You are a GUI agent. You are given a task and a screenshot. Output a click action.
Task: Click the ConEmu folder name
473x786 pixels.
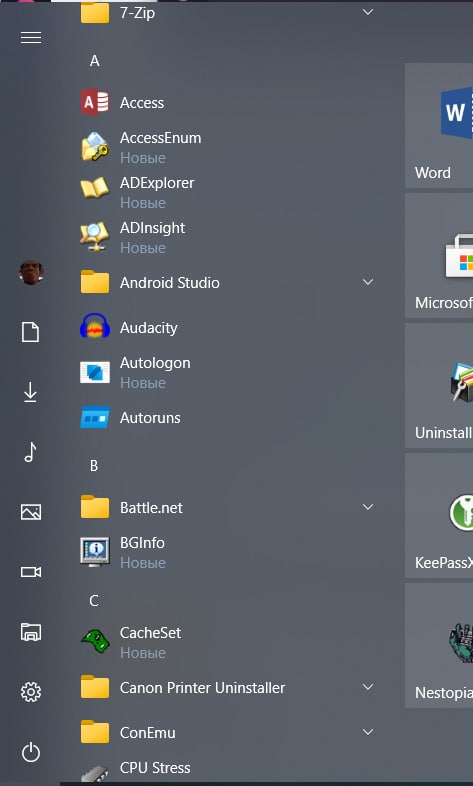click(x=148, y=733)
